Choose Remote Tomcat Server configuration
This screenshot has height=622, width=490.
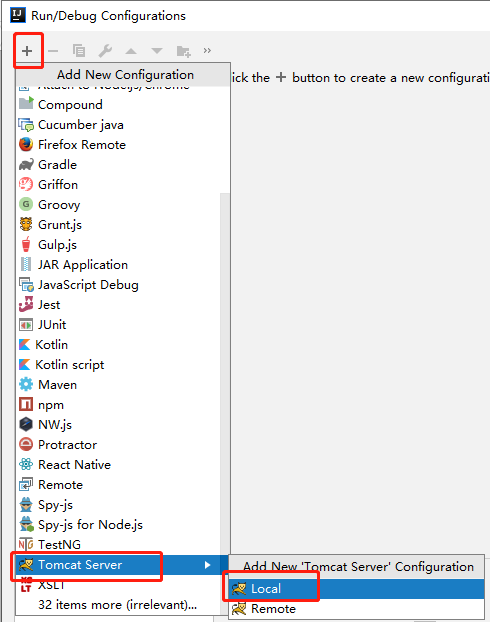357,609
